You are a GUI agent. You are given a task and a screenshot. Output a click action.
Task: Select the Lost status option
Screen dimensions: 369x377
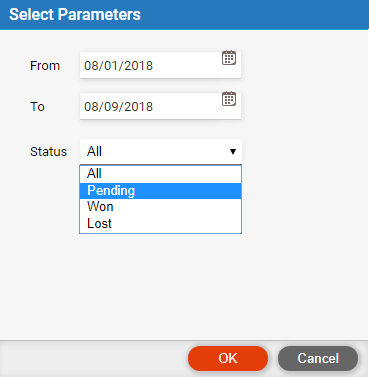click(x=160, y=224)
